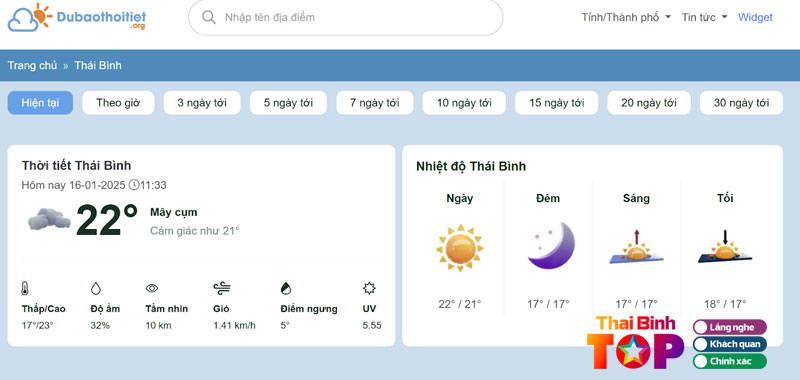Expand the Tin tức menu
This screenshot has width=800, height=380.
[x=704, y=17]
